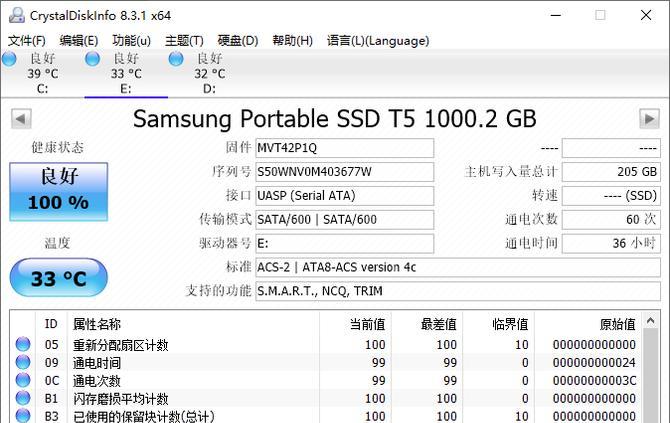
Task: Open the 编辑(E) menu
Action: tap(79, 41)
